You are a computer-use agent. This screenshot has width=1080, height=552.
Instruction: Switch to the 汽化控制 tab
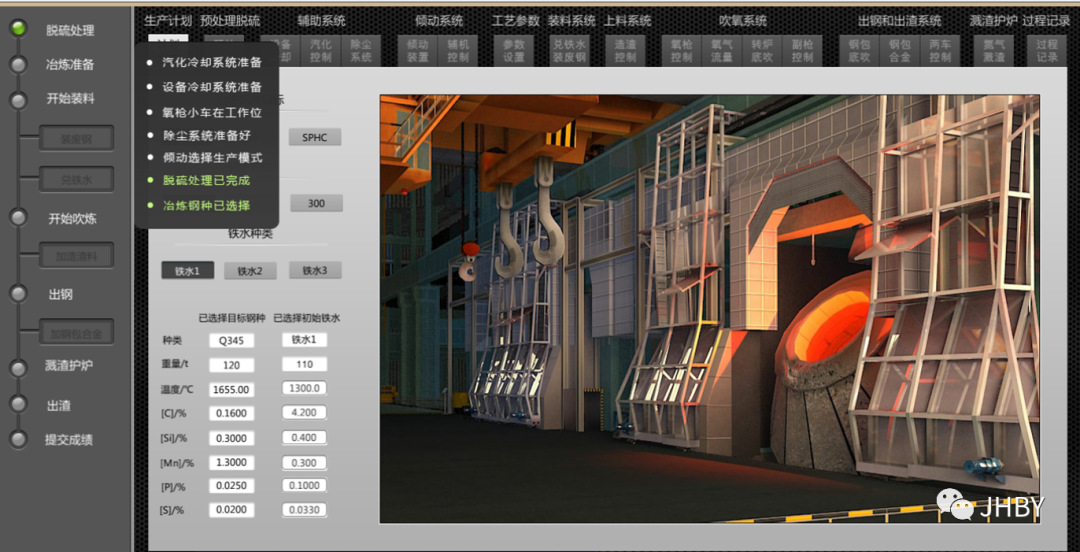point(321,51)
